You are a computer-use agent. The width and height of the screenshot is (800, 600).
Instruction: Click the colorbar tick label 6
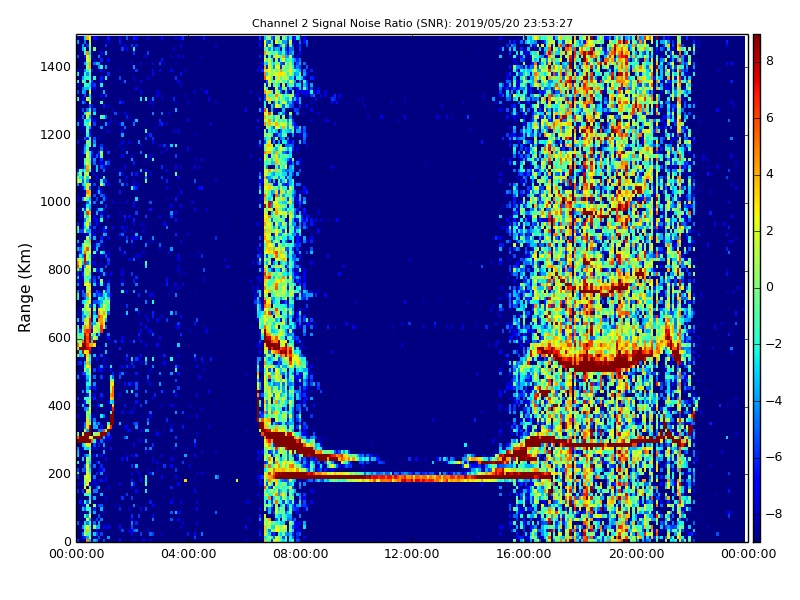[770, 118]
